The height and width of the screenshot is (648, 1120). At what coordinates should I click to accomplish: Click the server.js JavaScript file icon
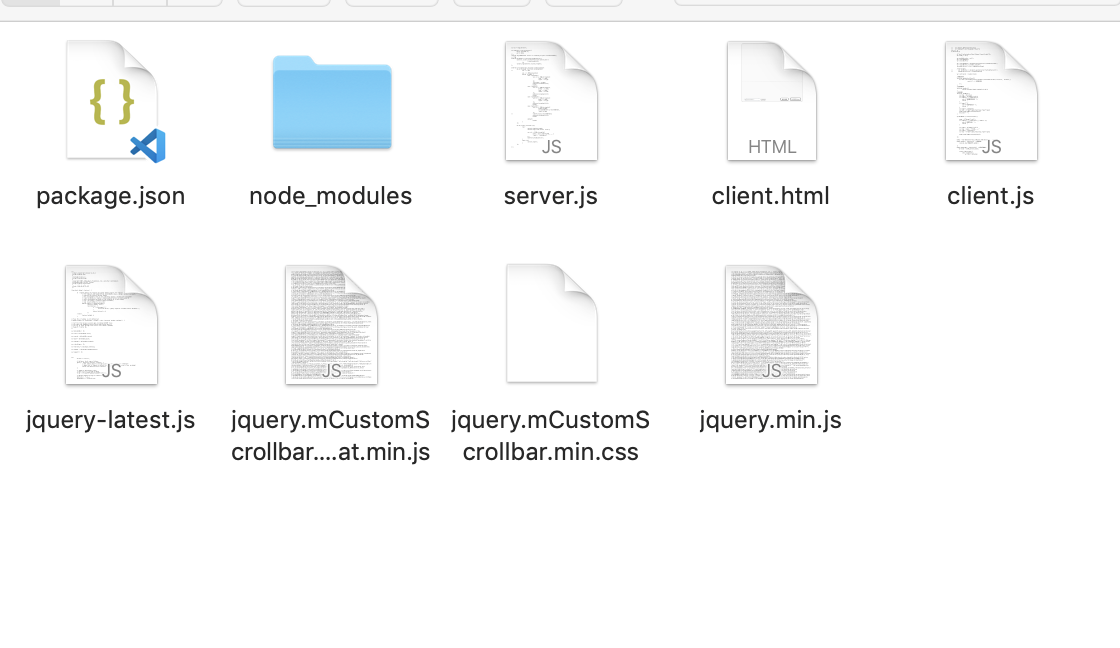click(x=550, y=100)
